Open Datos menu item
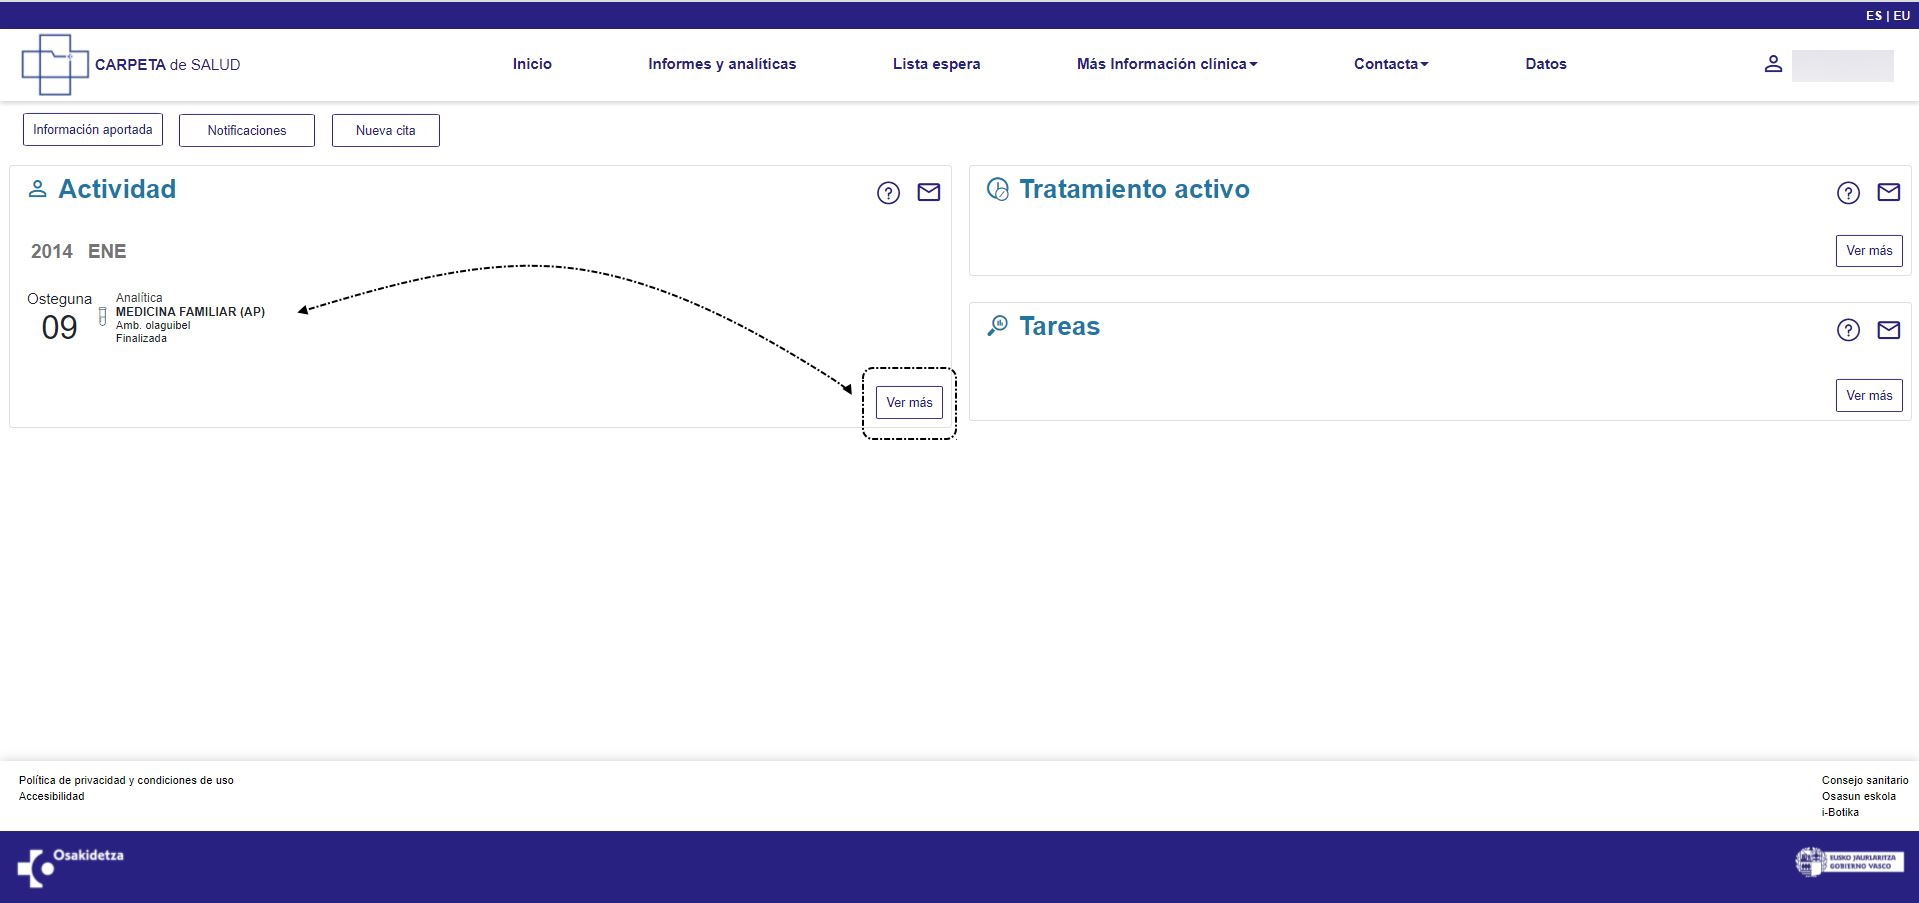1919x903 pixels. (1546, 64)
